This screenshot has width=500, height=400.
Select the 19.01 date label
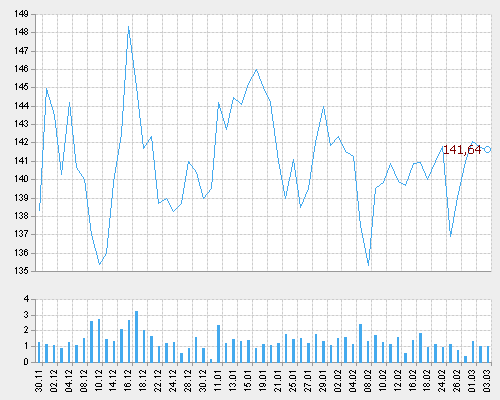(263, 381)
